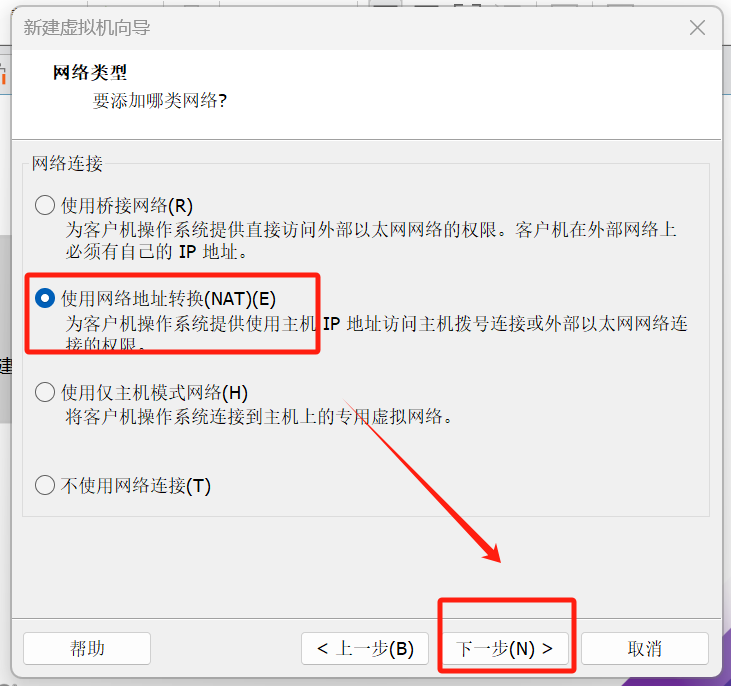Close the 新建虚拟机向导 dialog with X
Viewport: 731px width, 686px height.
pyautogui.click(x=697, y=28)
